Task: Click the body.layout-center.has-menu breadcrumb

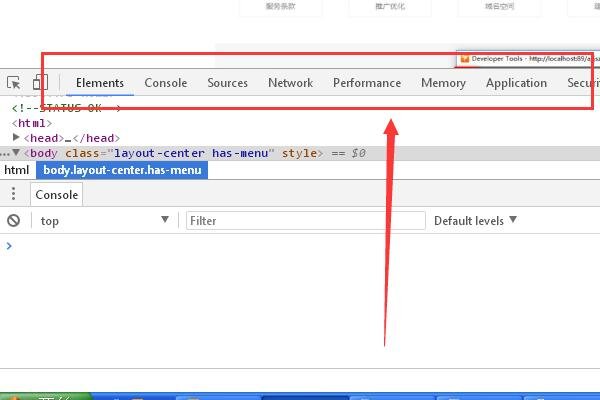Action: pyautogui.click(x=122, y=171)
